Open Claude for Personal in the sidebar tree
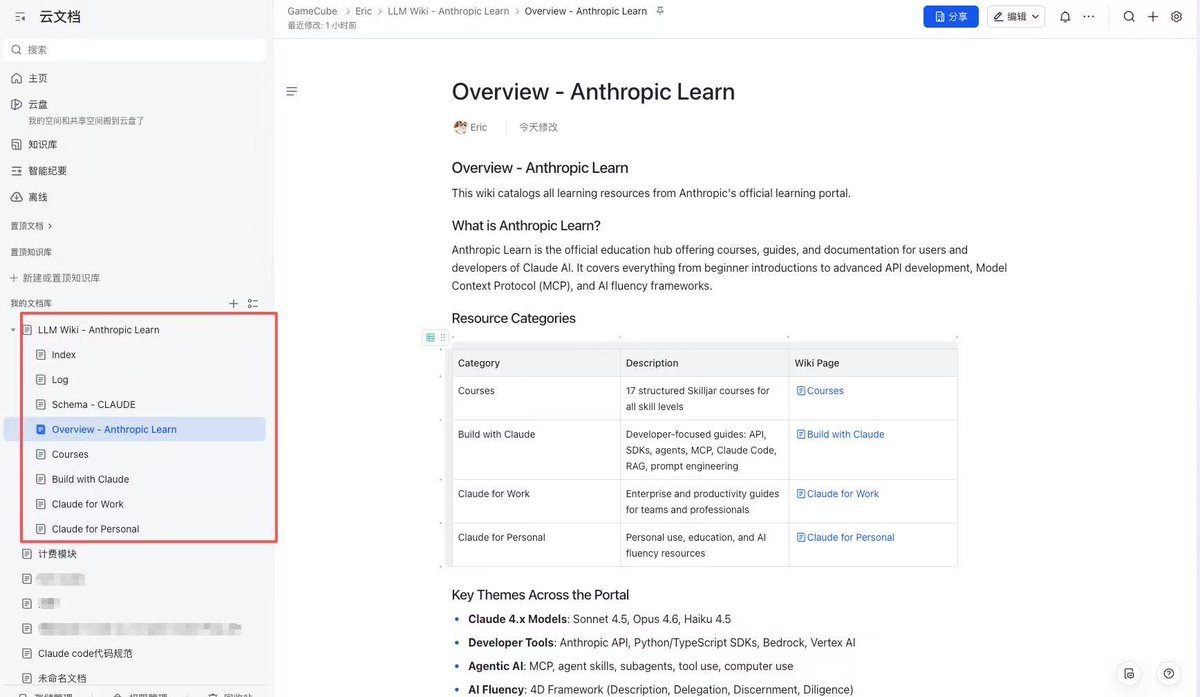 click(x=95, y=529)
